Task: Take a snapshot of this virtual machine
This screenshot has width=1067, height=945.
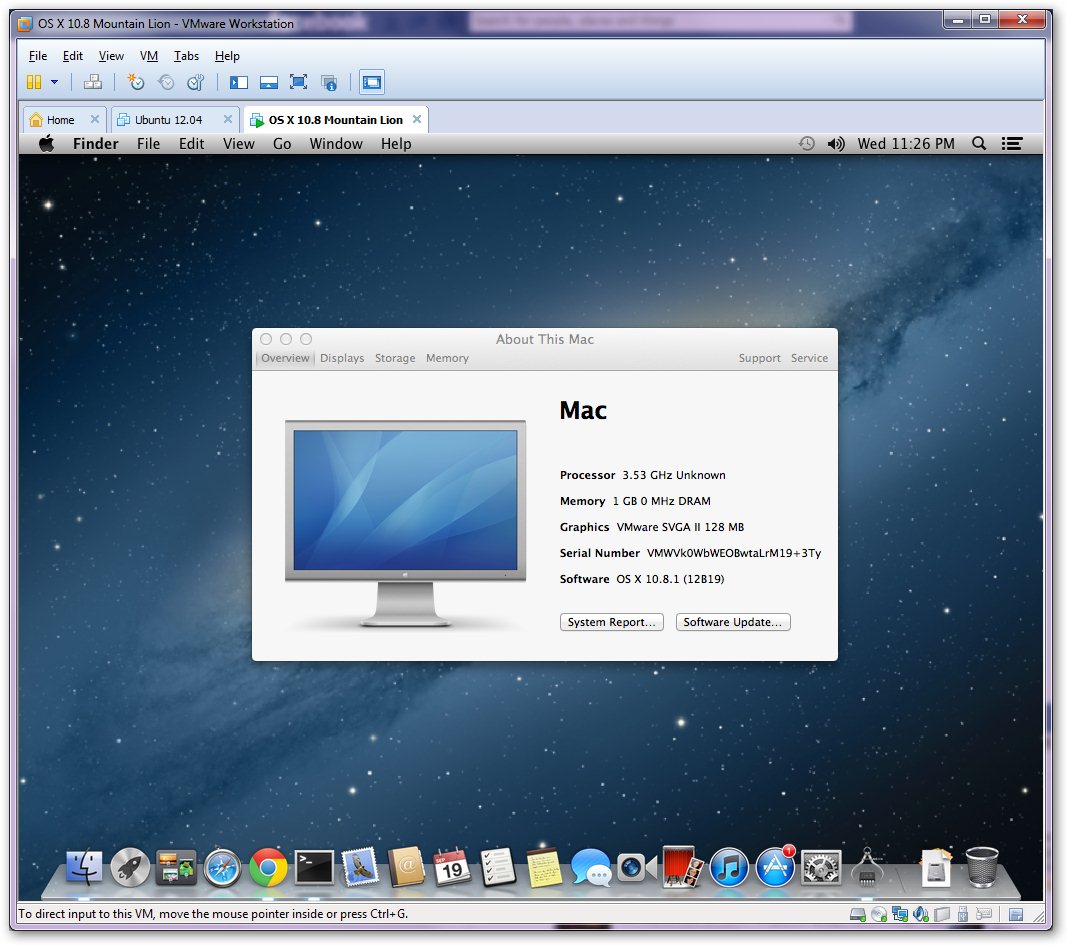Action: coord(136,82)
